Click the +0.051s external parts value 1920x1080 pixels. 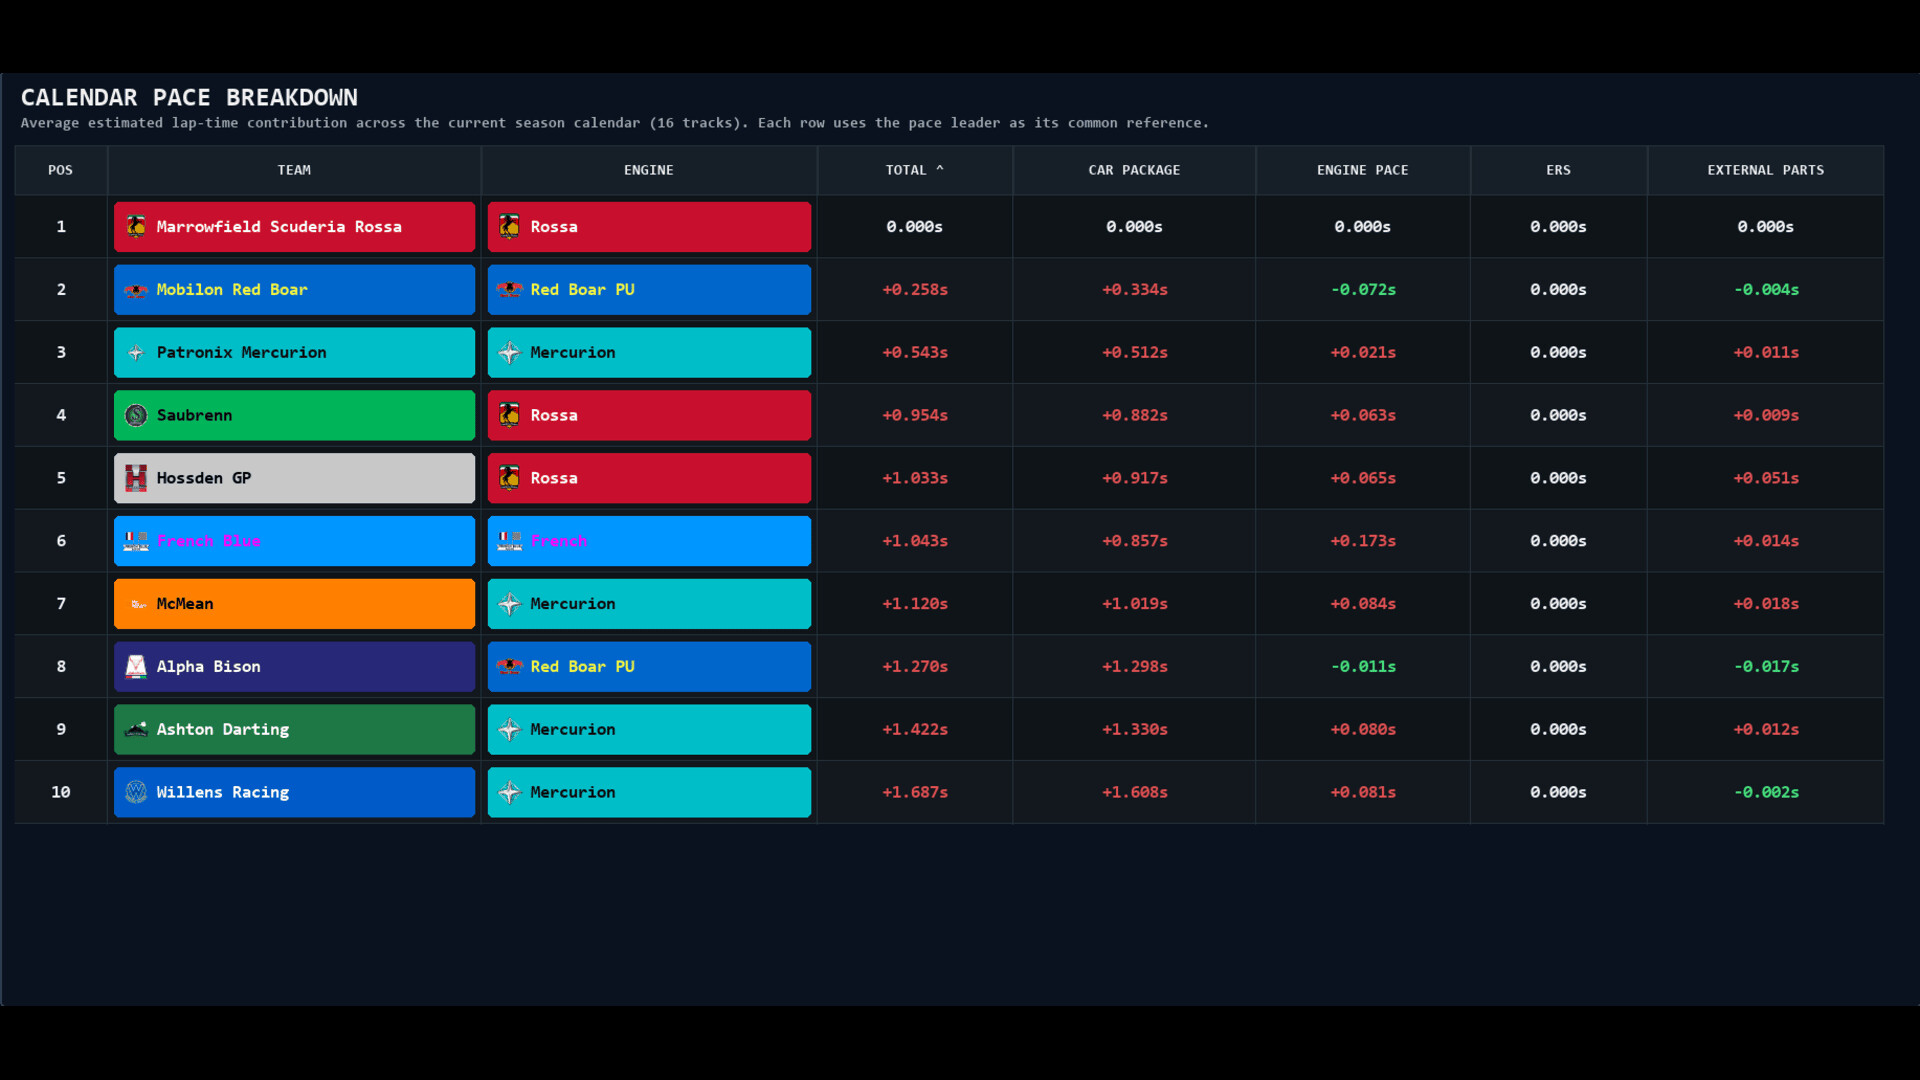1766,478
